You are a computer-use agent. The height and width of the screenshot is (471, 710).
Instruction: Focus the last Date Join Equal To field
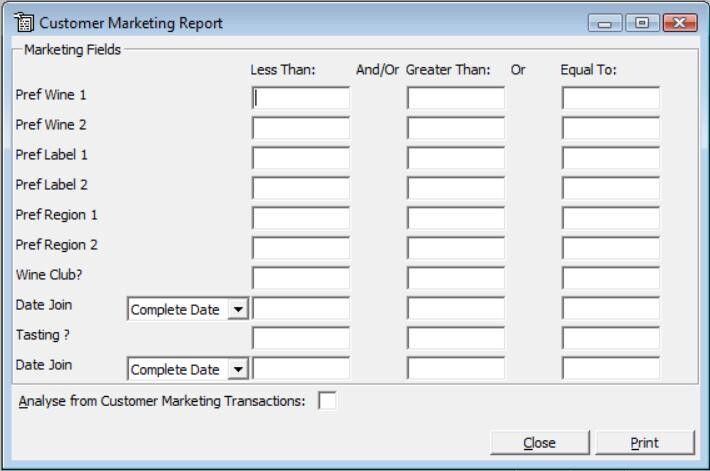(x=611, y=368)
